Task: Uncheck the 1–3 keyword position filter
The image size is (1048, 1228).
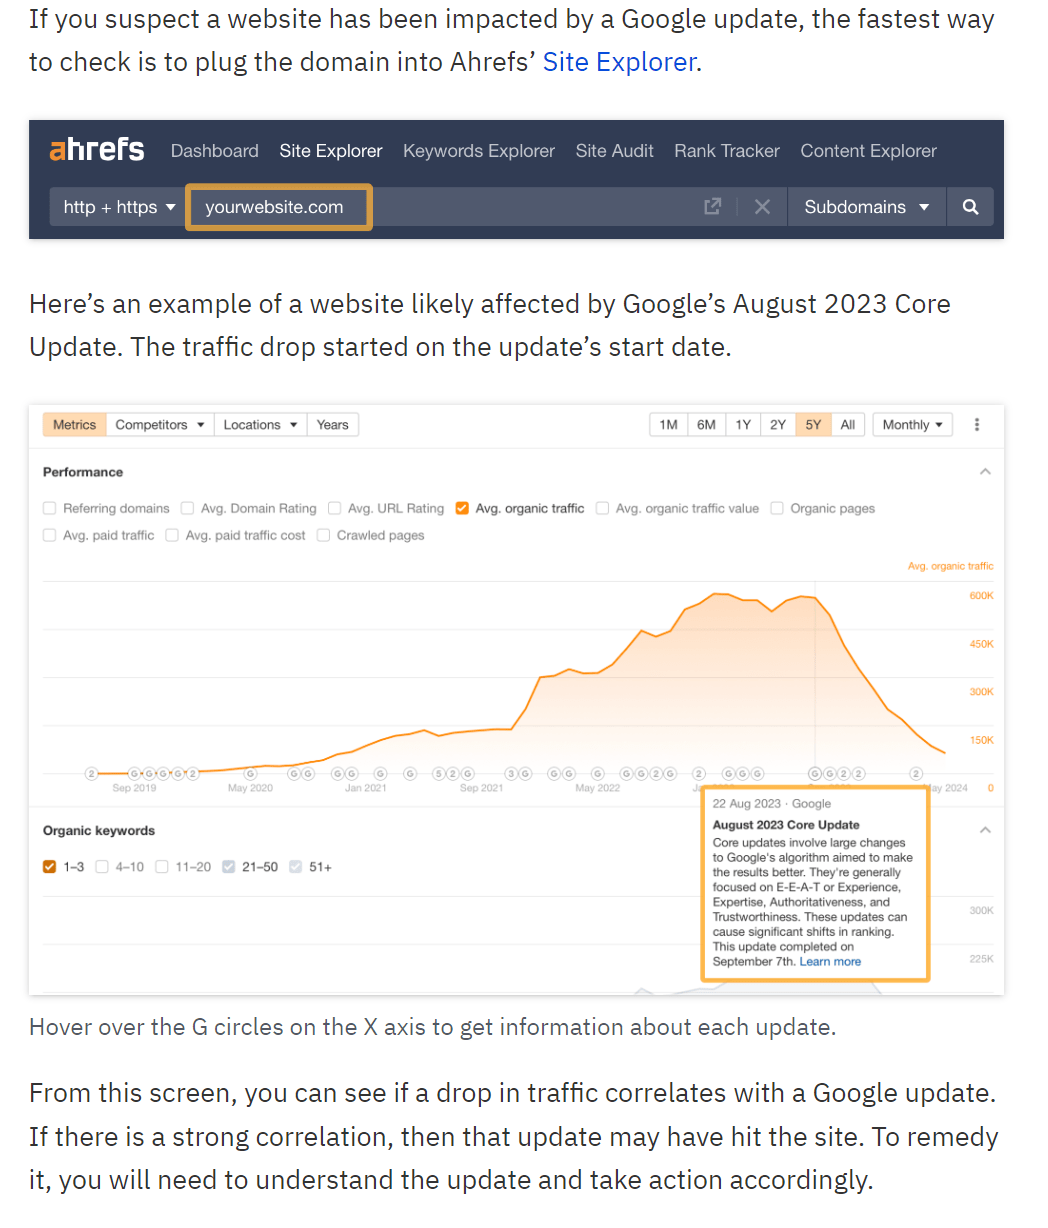Action: click(x=49, y=866)
